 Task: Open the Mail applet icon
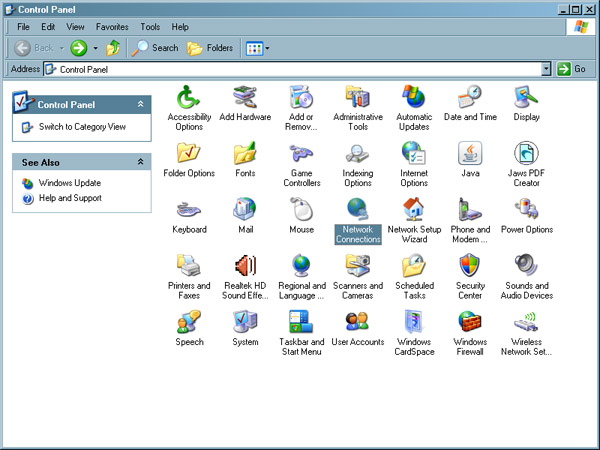point(245,215)
